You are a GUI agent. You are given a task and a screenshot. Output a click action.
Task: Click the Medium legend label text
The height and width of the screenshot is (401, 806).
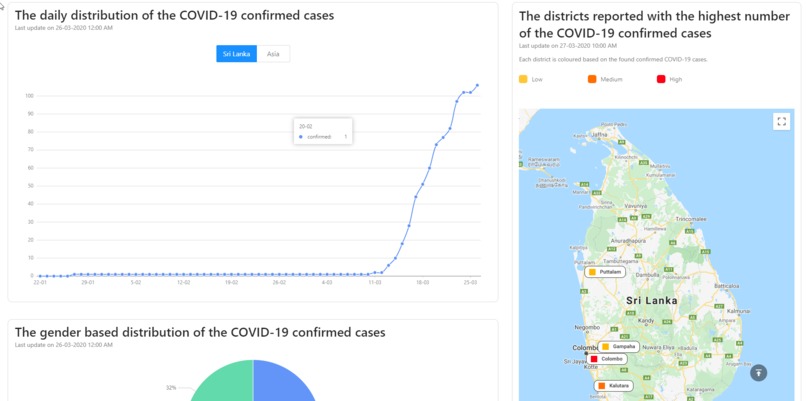click(611, 80)
